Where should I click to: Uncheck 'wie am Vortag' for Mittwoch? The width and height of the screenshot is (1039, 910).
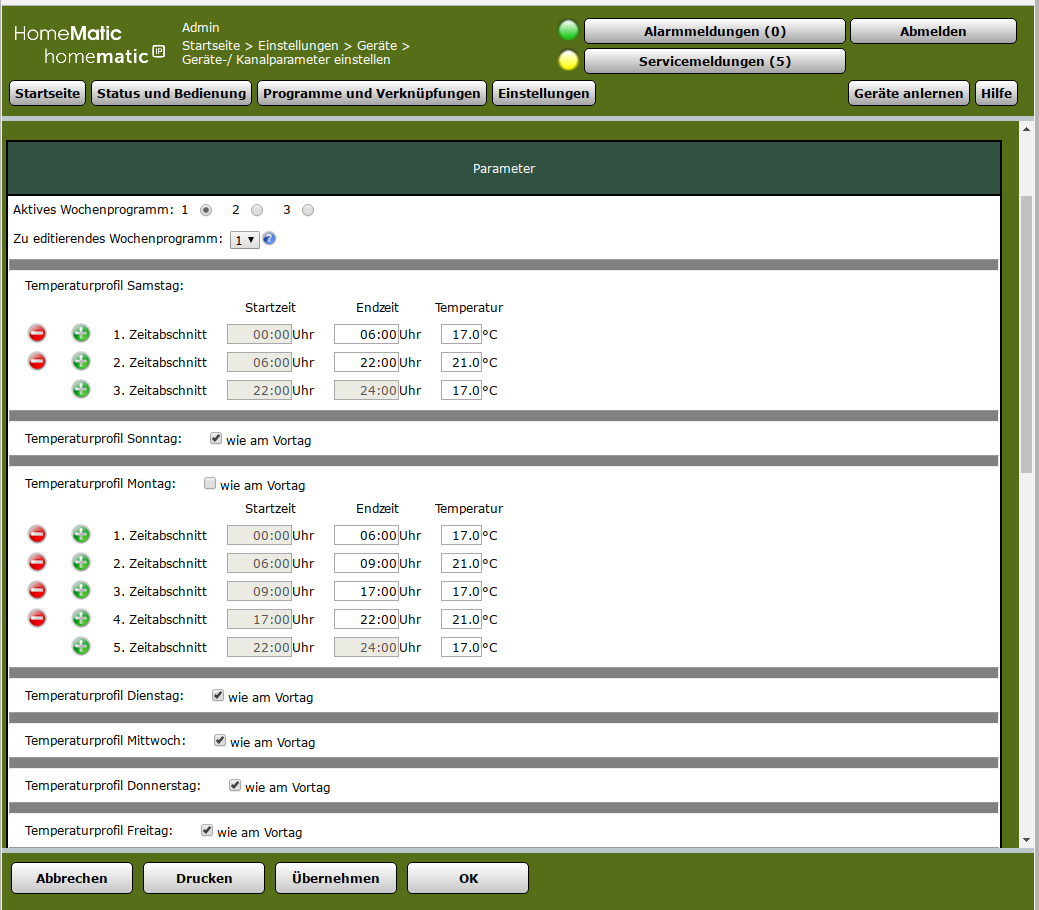click(x=220, y=740)
